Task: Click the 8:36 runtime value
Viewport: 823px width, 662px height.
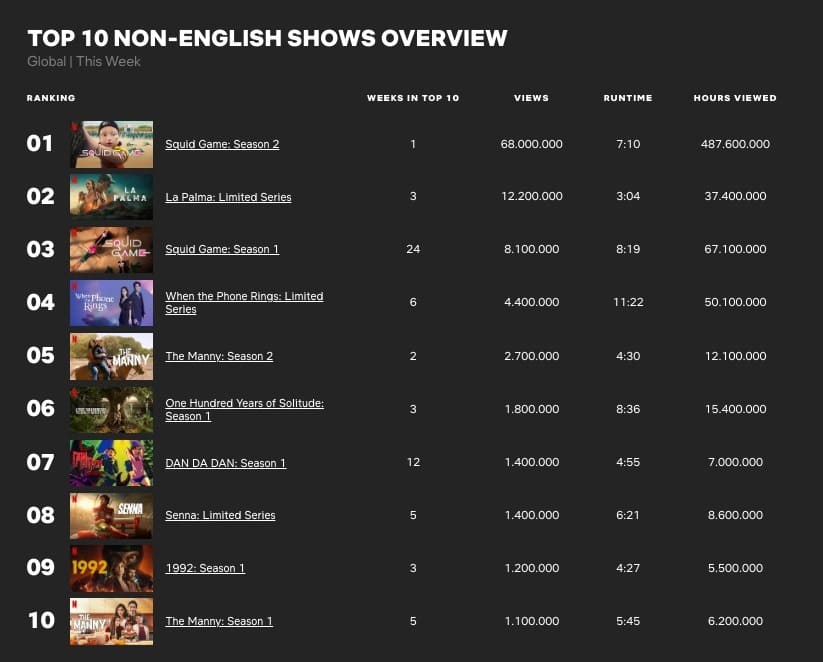Action: point(628,409)
